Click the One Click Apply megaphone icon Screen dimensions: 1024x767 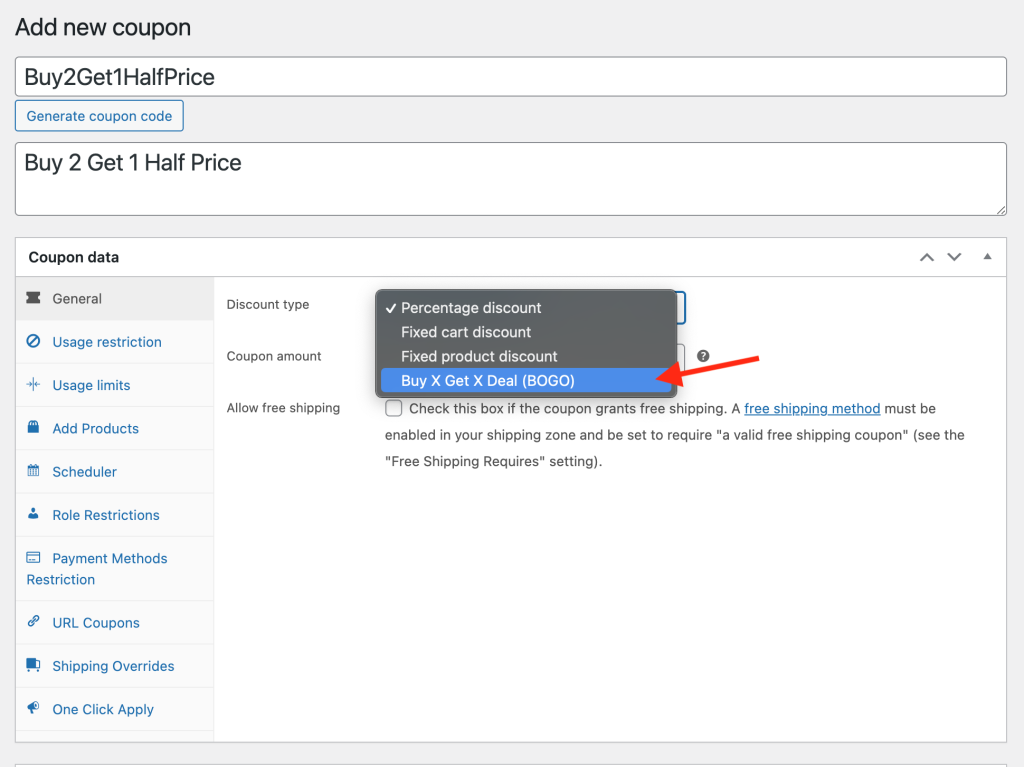tap(33, 708)
